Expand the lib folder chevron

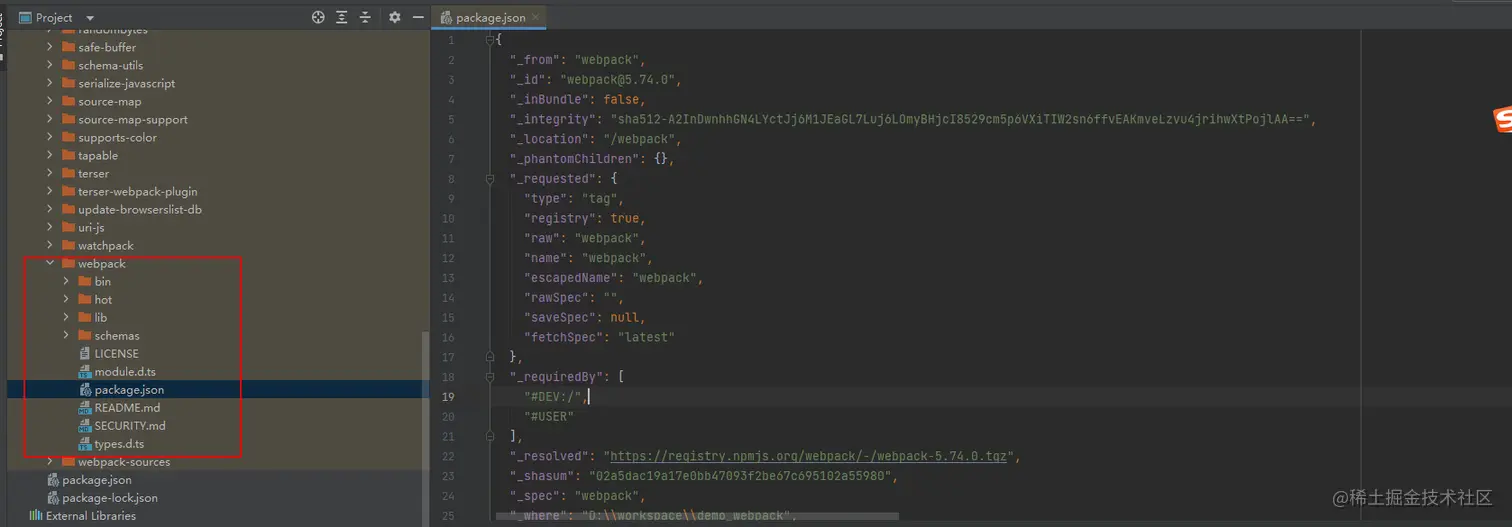(66, 317)
